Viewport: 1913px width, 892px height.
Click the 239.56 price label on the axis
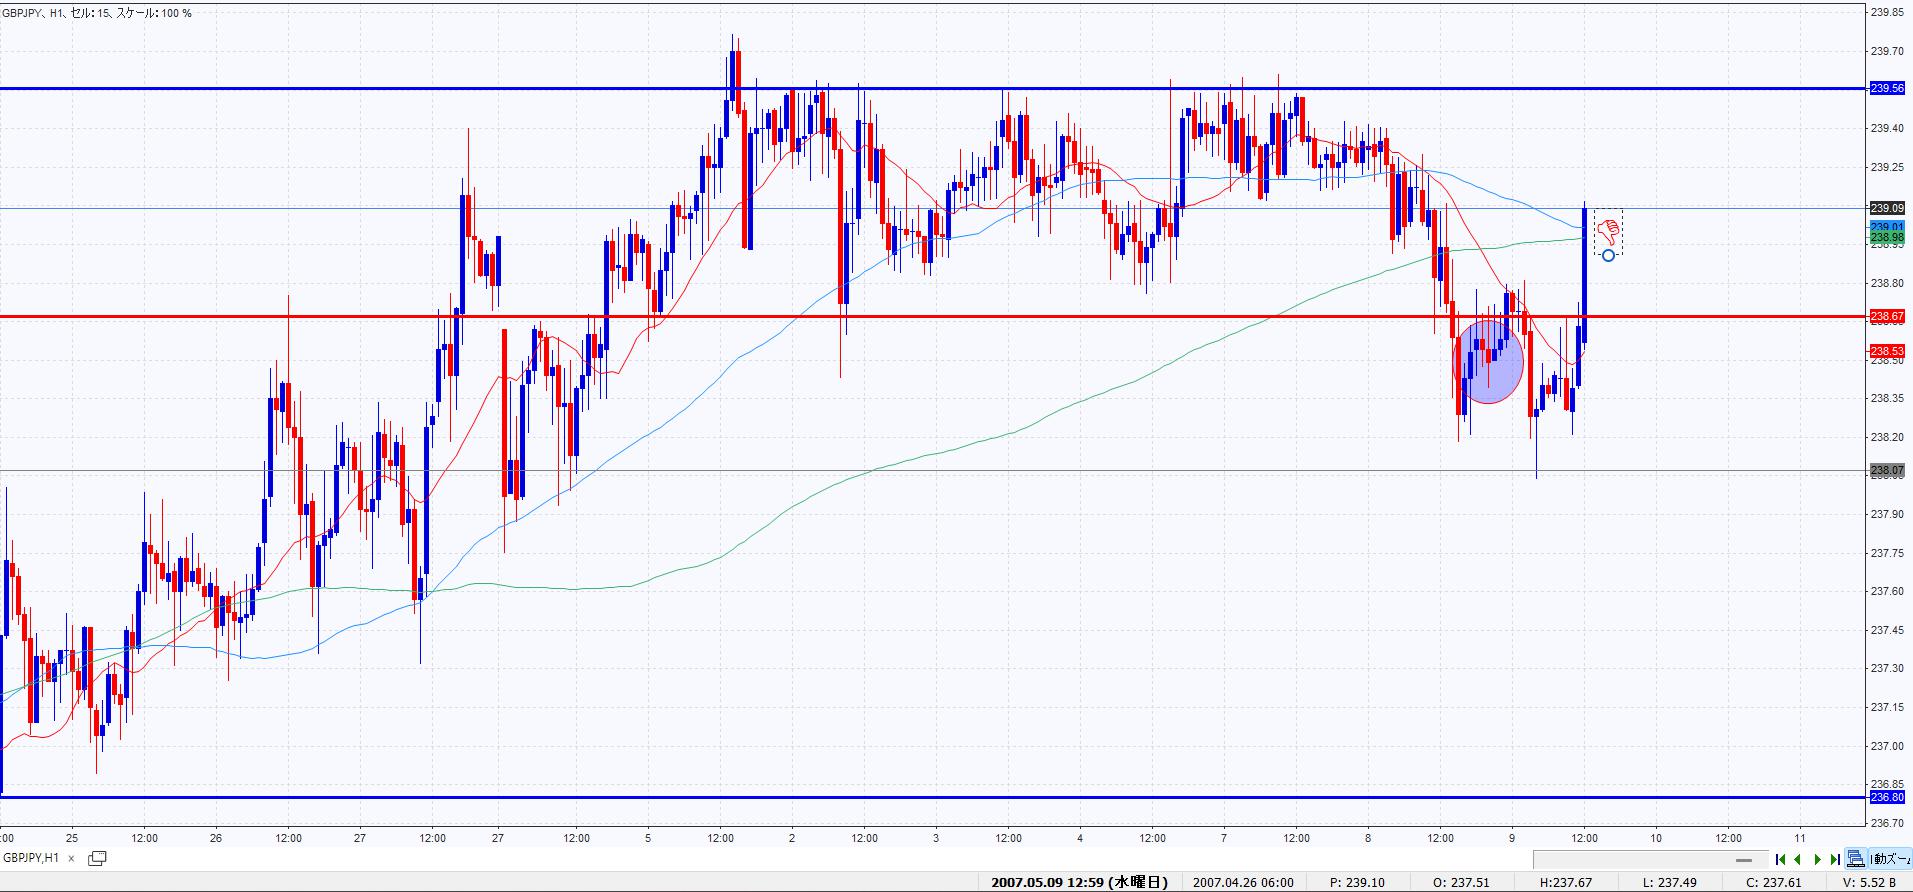(x=1887, y=89)
